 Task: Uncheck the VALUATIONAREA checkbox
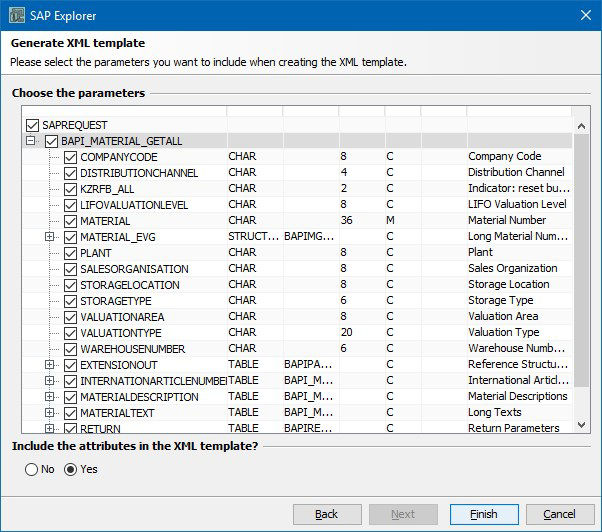pyautogui.click(x=70, y=317)
